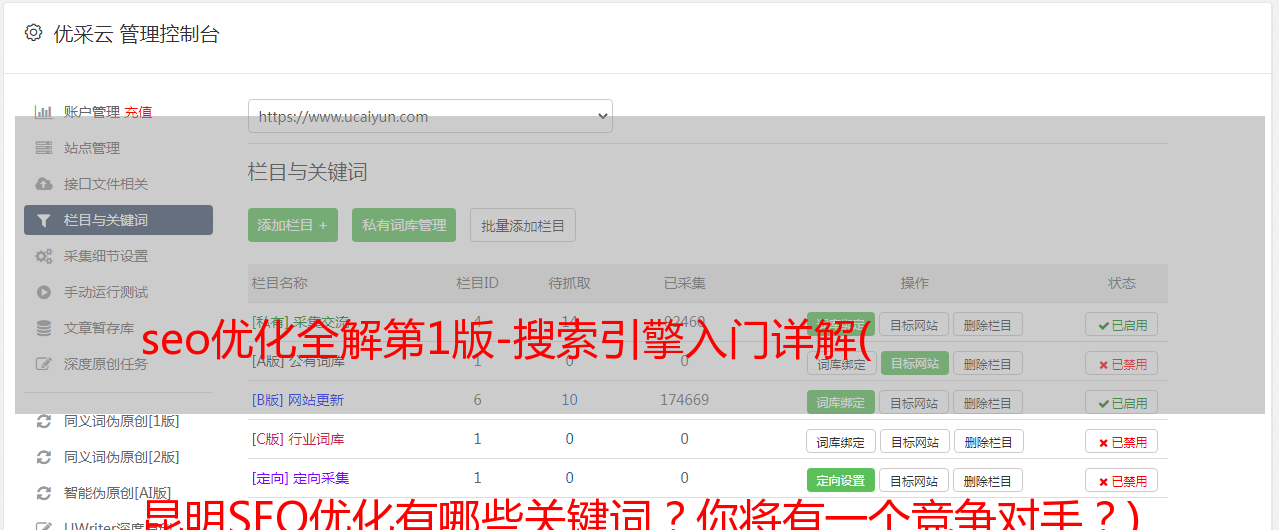This screenshot has width=1279, height=530.
Task: Click 目标网站 for [C版] 行业词库
Action: tap(914, 442)
